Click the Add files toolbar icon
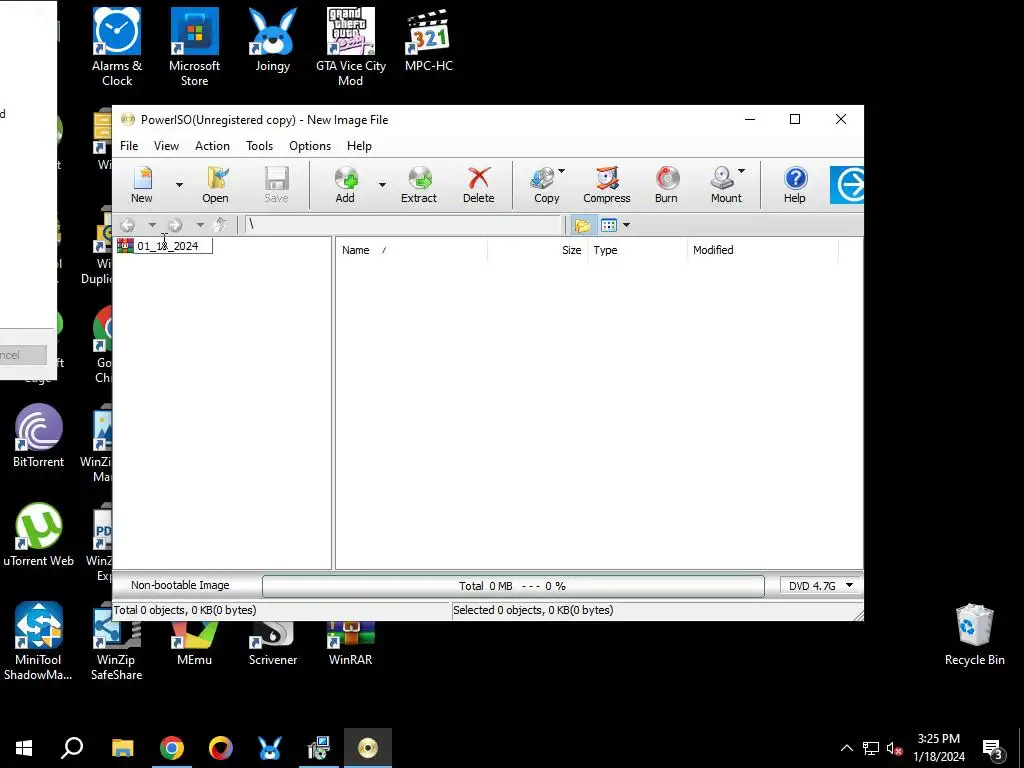 click(x=345, y=185)
